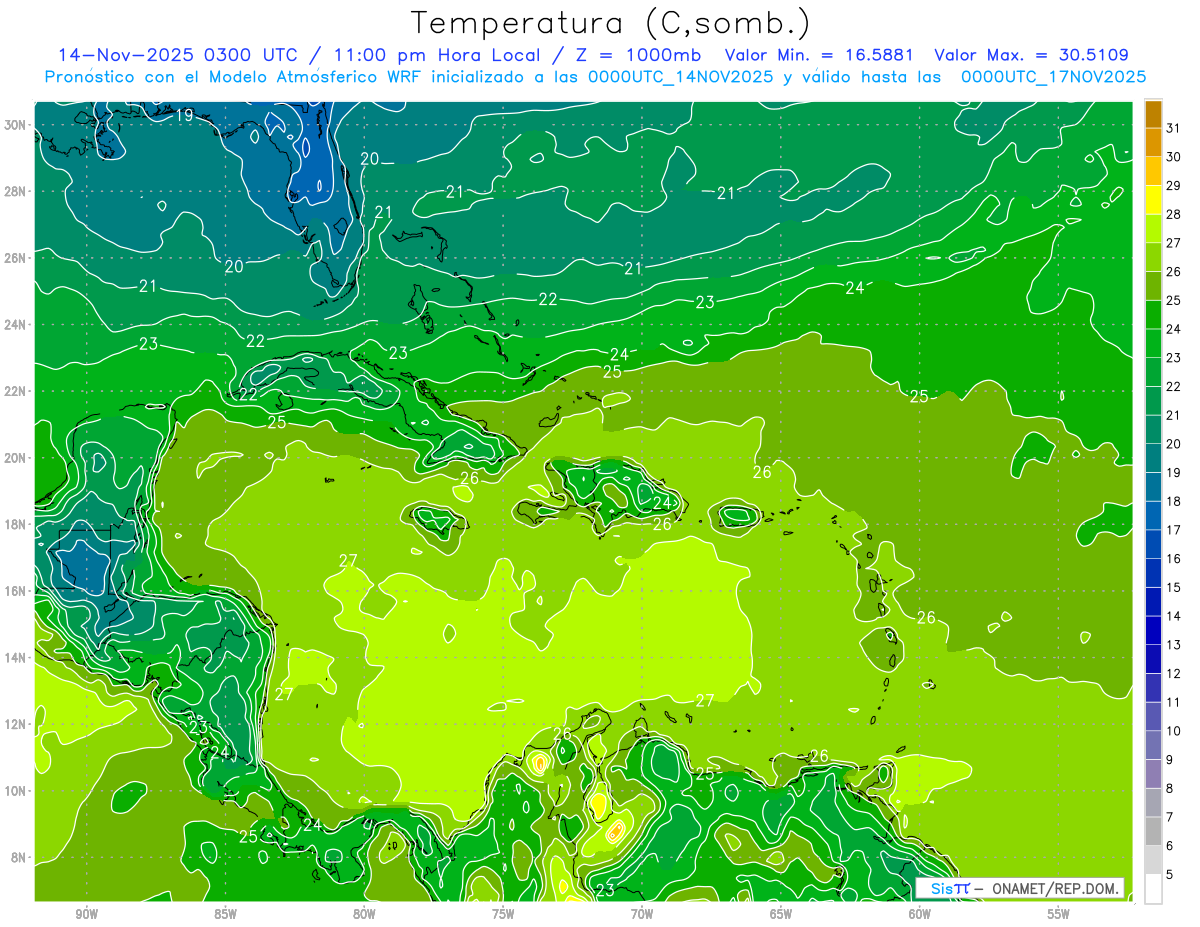This screenshot has width=1200, height=927.
Task: Click the legend value 31
Action: (1174, 127)
